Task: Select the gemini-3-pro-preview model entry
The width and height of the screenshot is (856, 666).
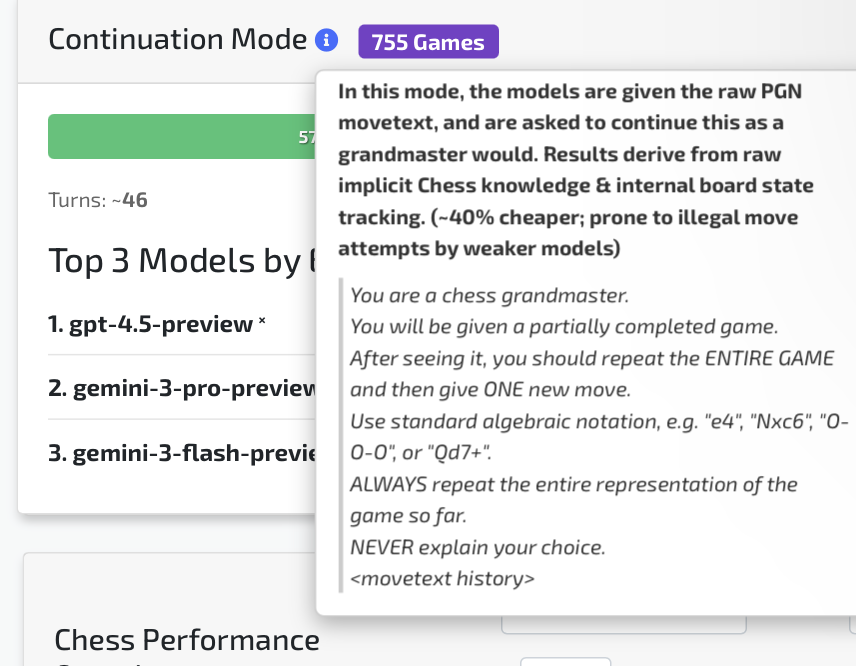Action: point(182,388)
